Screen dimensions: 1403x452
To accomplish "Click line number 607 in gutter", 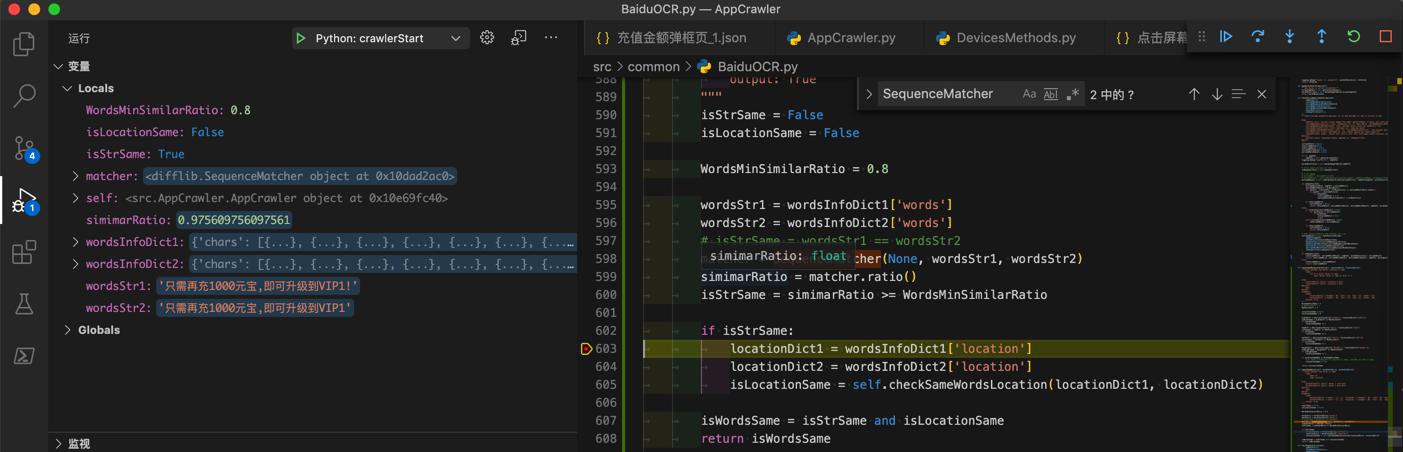I will click(x=606, y=421).
